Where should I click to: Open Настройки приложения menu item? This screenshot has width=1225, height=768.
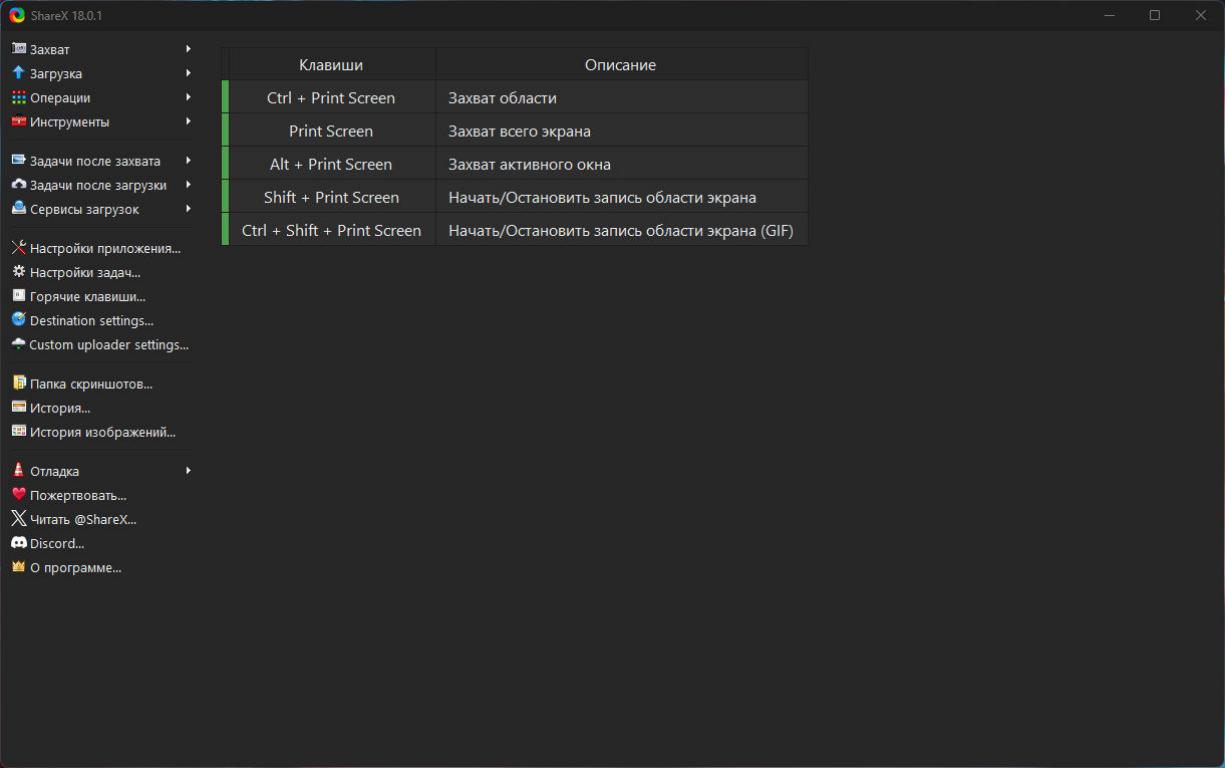coord(104,249)
